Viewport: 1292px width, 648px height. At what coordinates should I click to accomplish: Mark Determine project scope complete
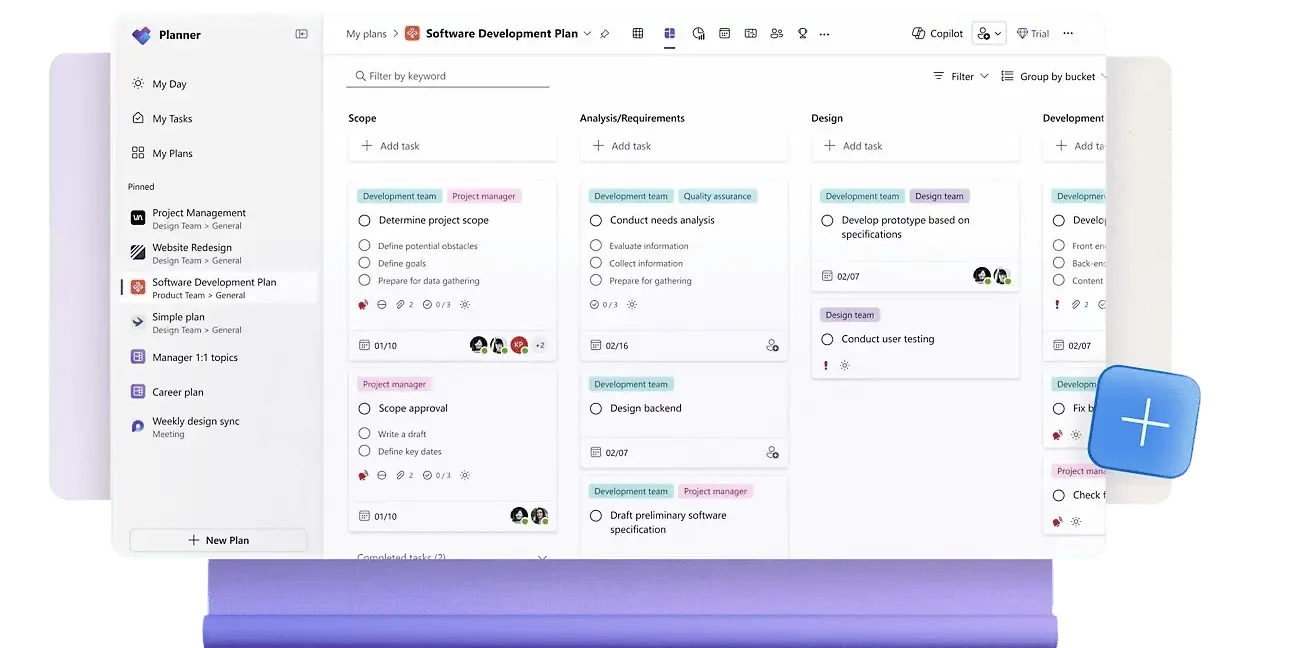coord(365,220)
